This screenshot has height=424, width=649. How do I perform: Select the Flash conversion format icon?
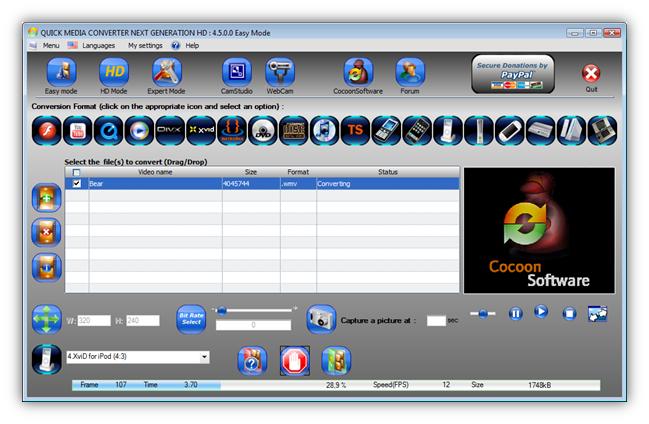coord(47,130)
